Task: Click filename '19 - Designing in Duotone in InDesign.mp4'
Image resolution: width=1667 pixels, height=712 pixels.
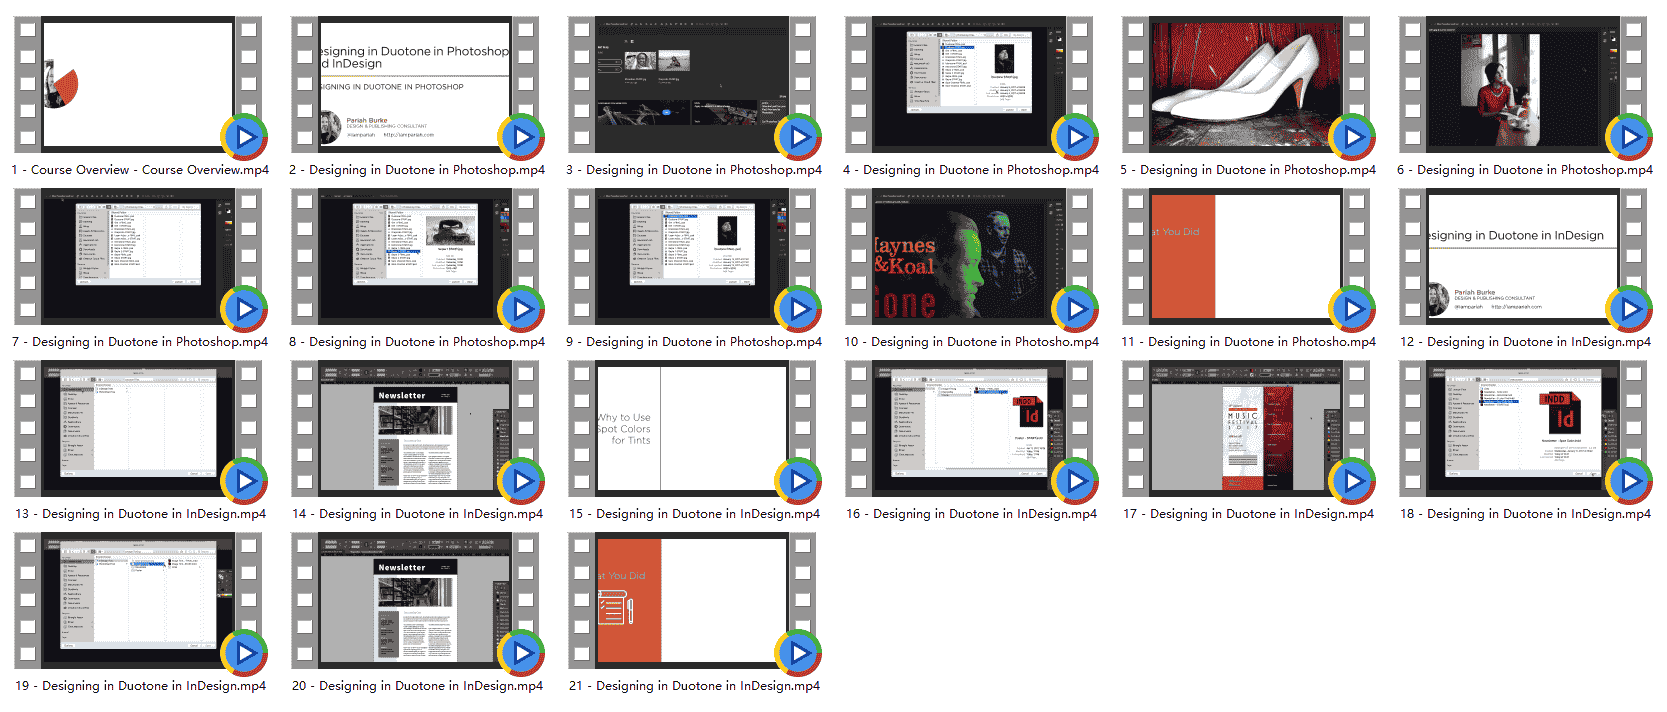Action: [140, 686]
